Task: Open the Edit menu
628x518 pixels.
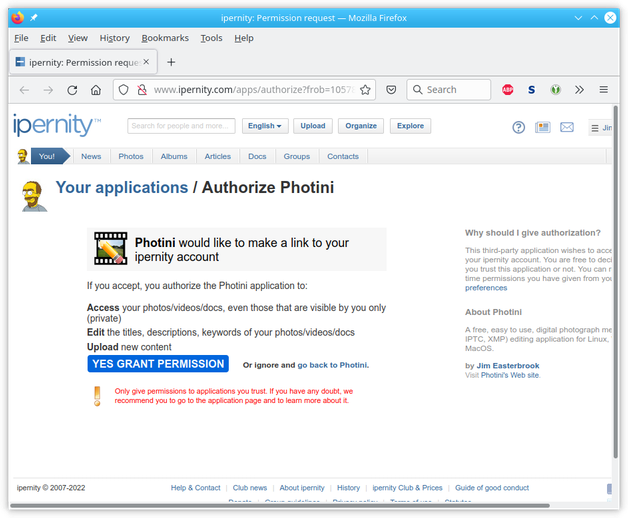Action: [48, 38]
